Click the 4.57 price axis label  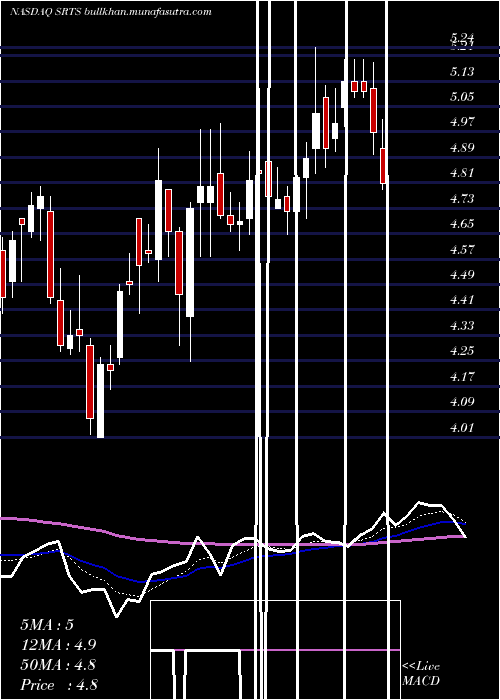pyautogui.click(x=462, y=249)
